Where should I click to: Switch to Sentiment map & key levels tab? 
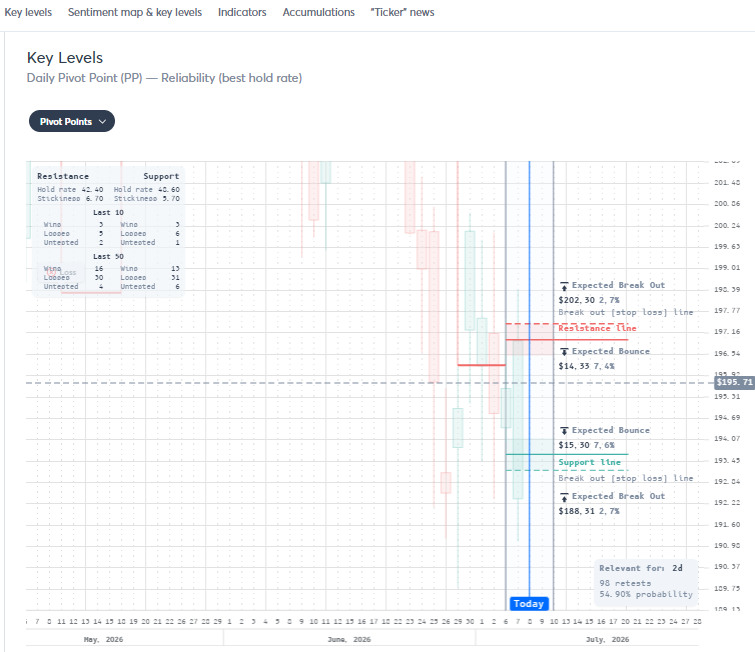135,13
